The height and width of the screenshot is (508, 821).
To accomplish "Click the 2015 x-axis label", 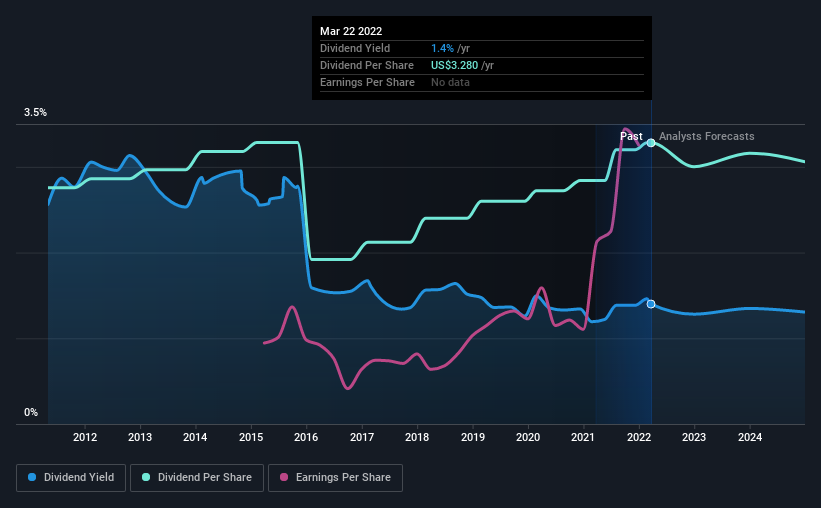I will click(x=251, y=437).
